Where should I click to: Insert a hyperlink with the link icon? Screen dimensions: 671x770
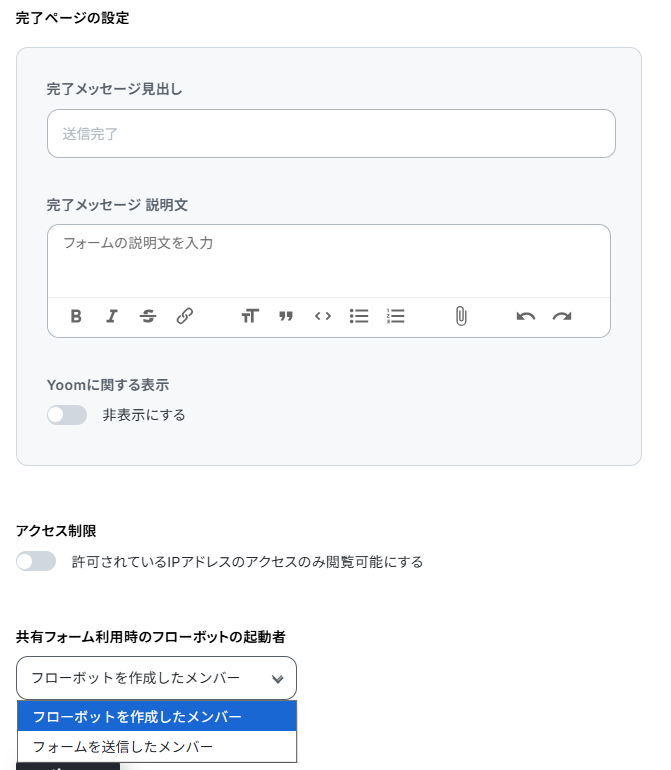[185, 316]
